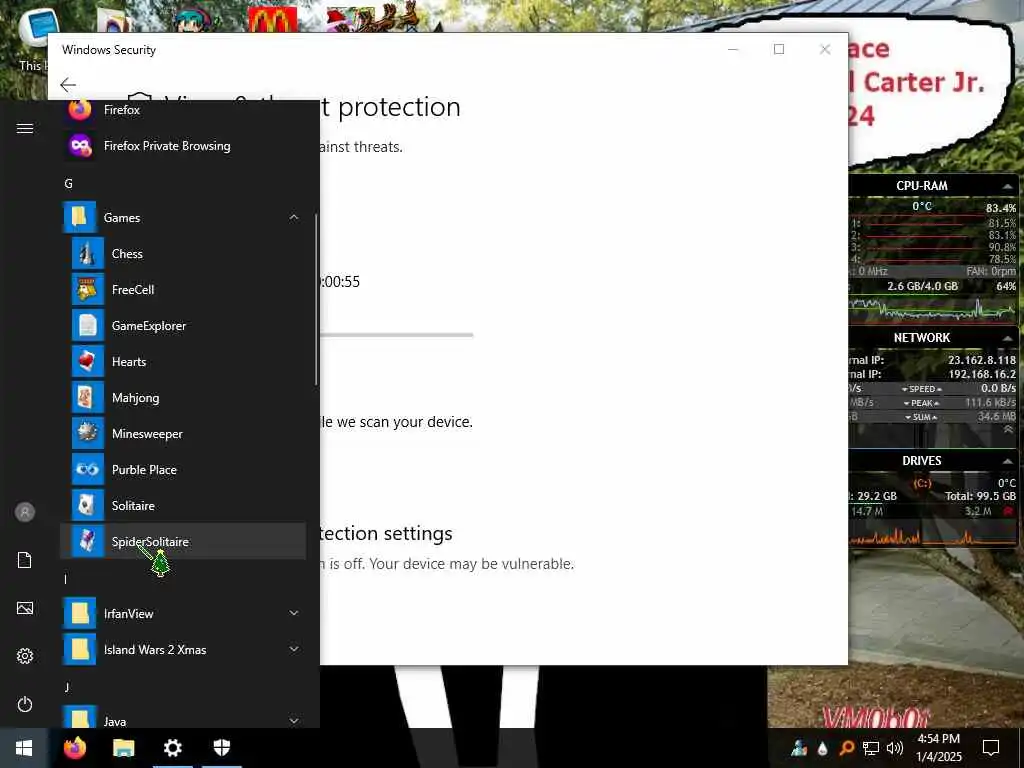The width and height of the screenshot is (1024, 768).
Task: Expand the Island Wars 2 Xmas folder
Action: click(183, 649)
